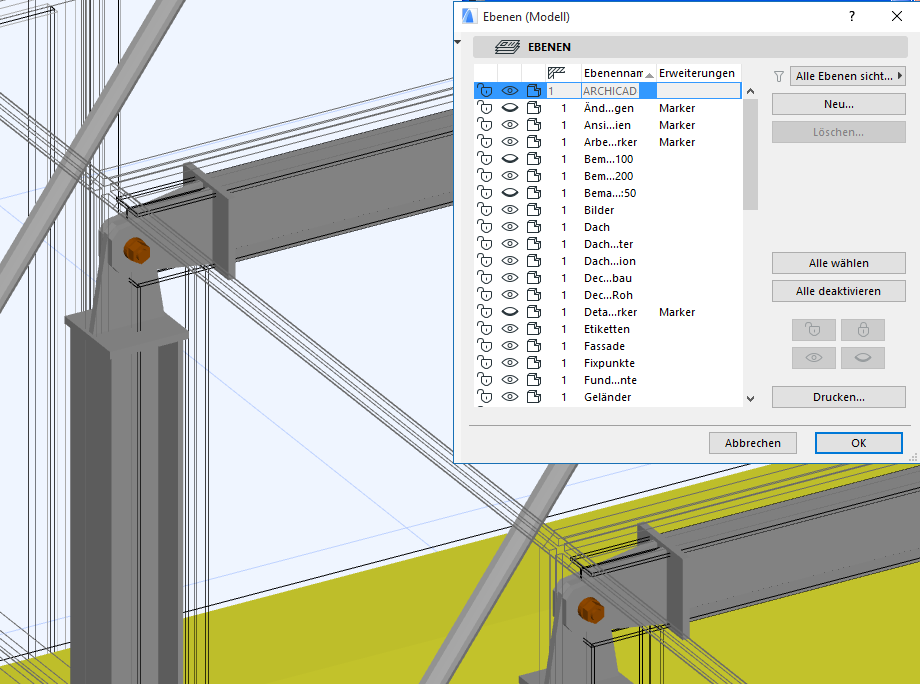
Task: Toggle visibility of the Ansi...ien layer
Action: 509,125
